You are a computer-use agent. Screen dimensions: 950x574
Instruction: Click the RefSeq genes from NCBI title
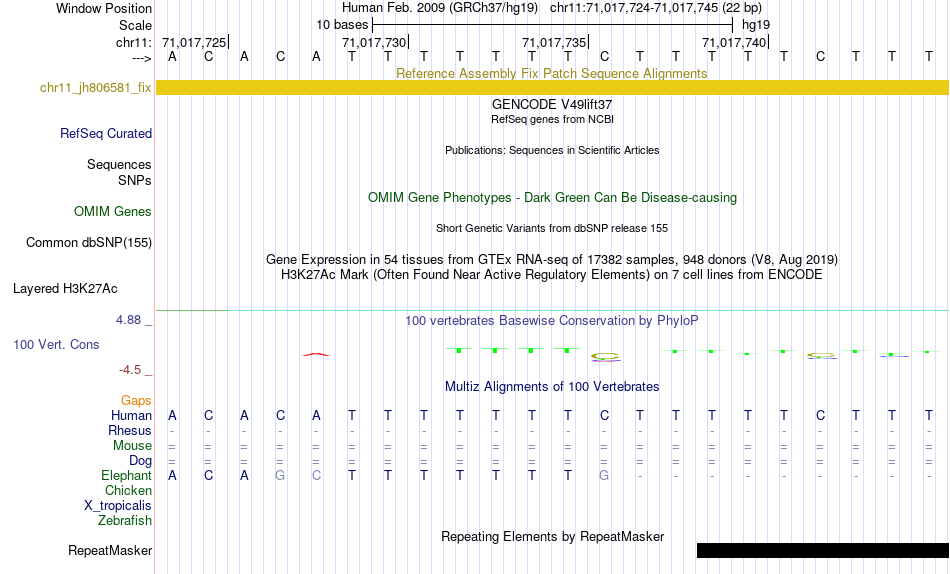(552, 119)
